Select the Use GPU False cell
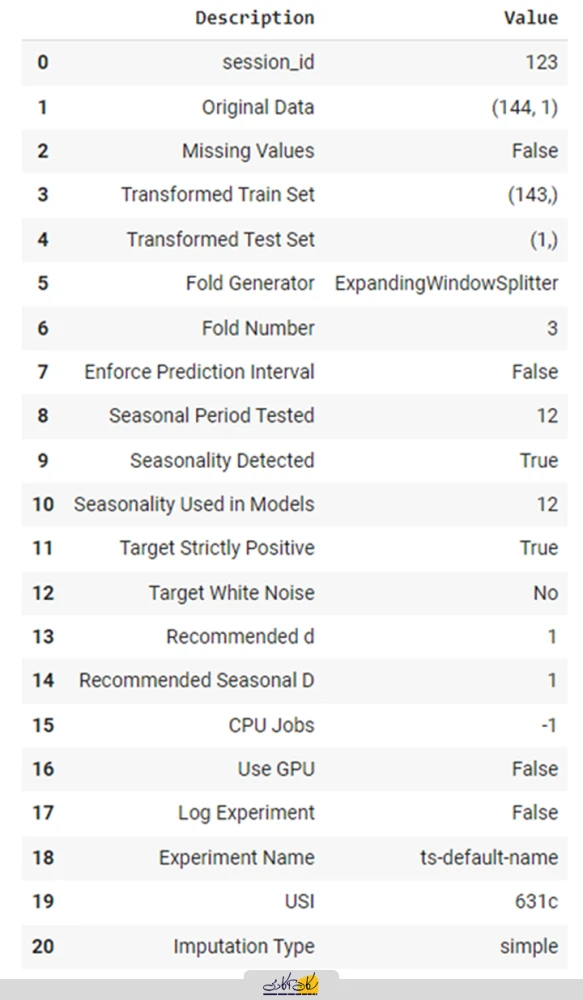Image resolution: width=583 pixels, height=1000 pixels. point(535,769)
